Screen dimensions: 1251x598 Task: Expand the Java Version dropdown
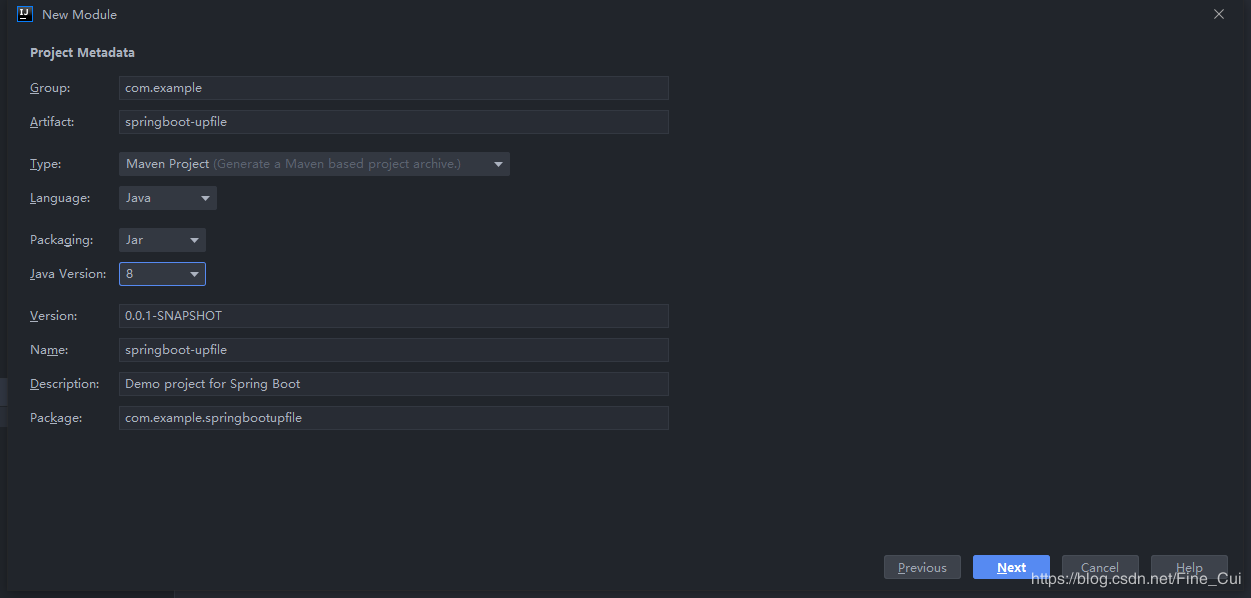click(161, 274)
